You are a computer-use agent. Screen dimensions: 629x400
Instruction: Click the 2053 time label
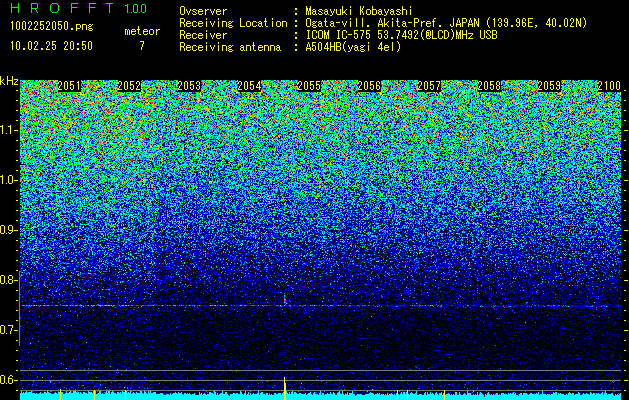coord(189,86)
